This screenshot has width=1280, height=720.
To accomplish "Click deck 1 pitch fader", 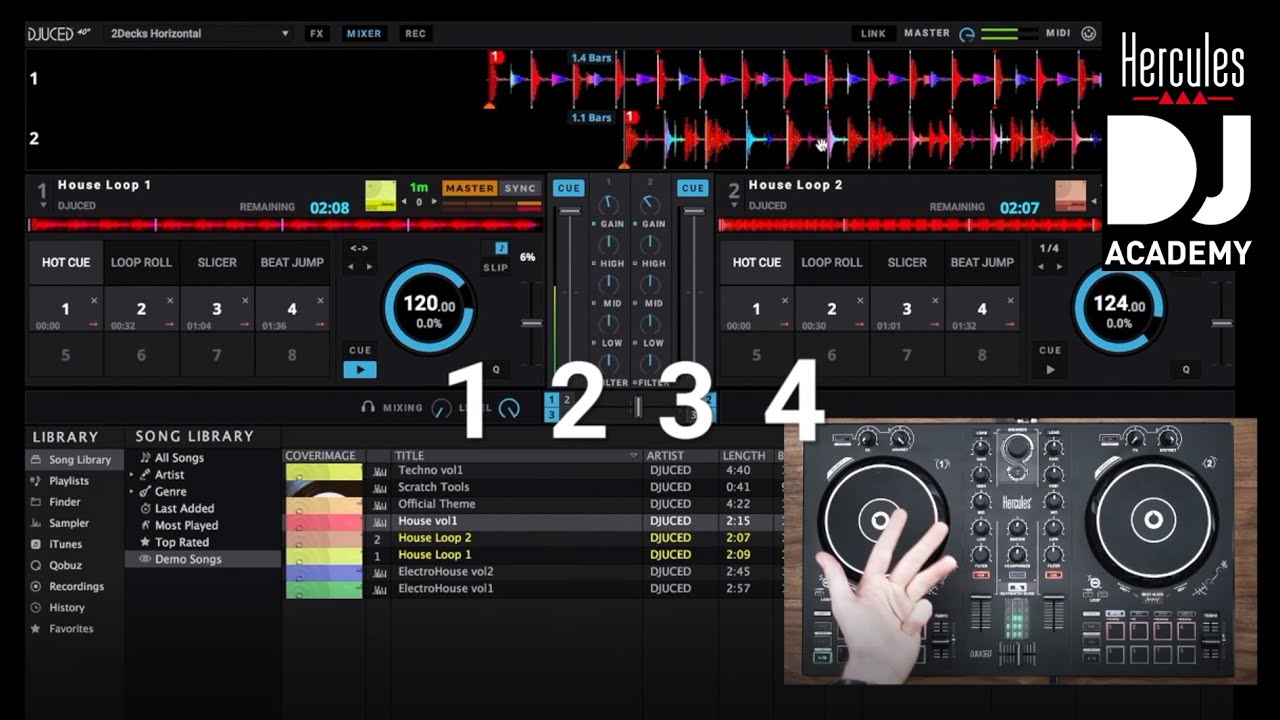I will (x=532, y=323).
